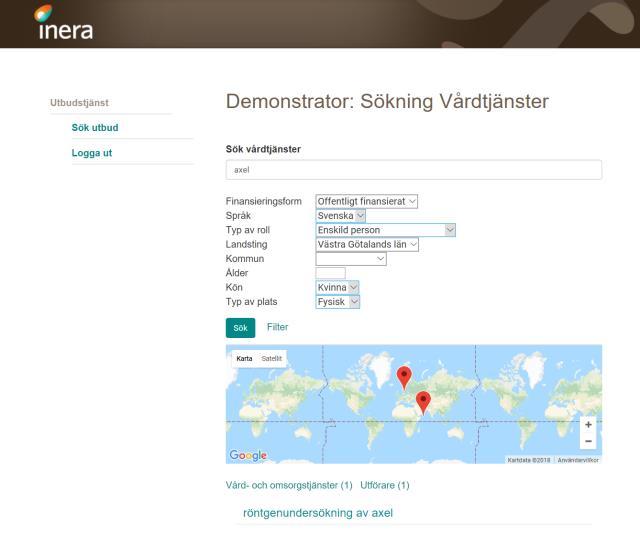Open the Användarvillkor map link
Viewport: 640px width, 555px height.
tap(578, 460)
